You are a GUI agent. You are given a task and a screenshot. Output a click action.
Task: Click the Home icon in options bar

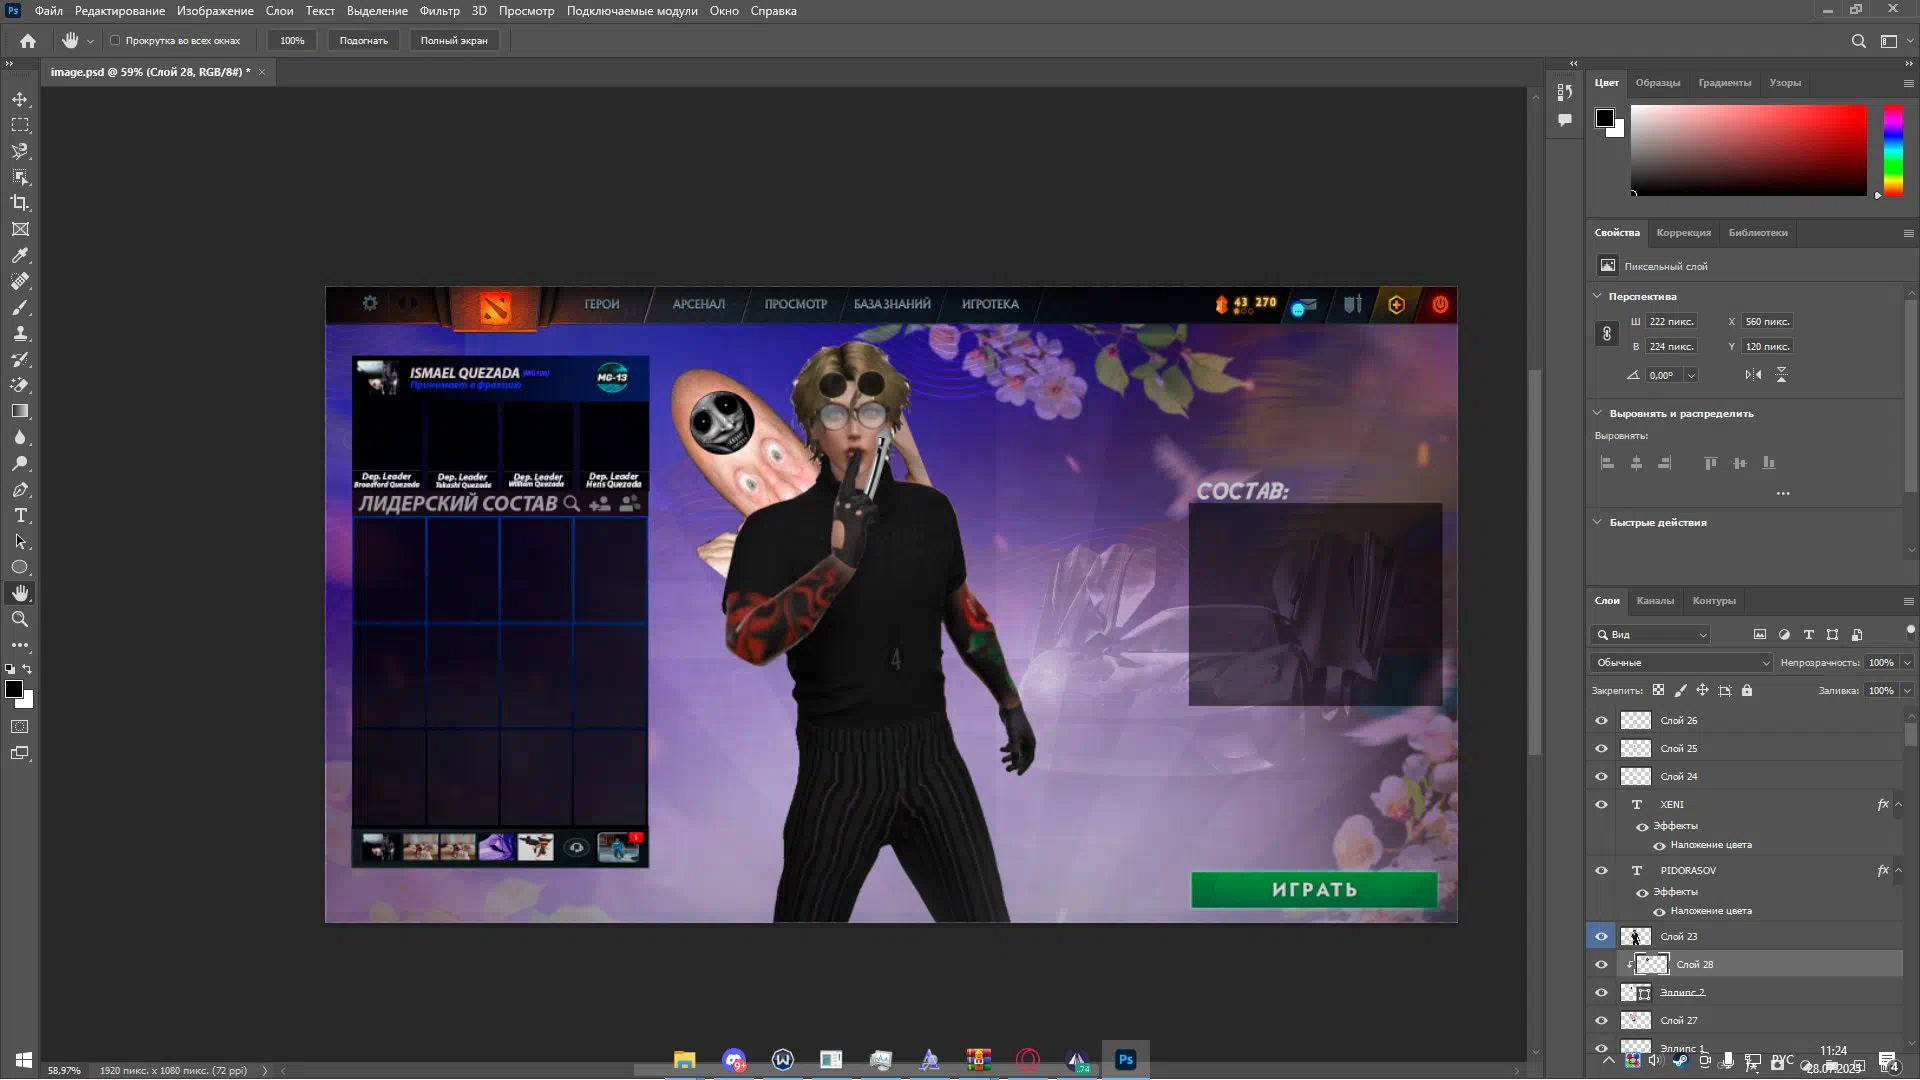click(28, 41)
